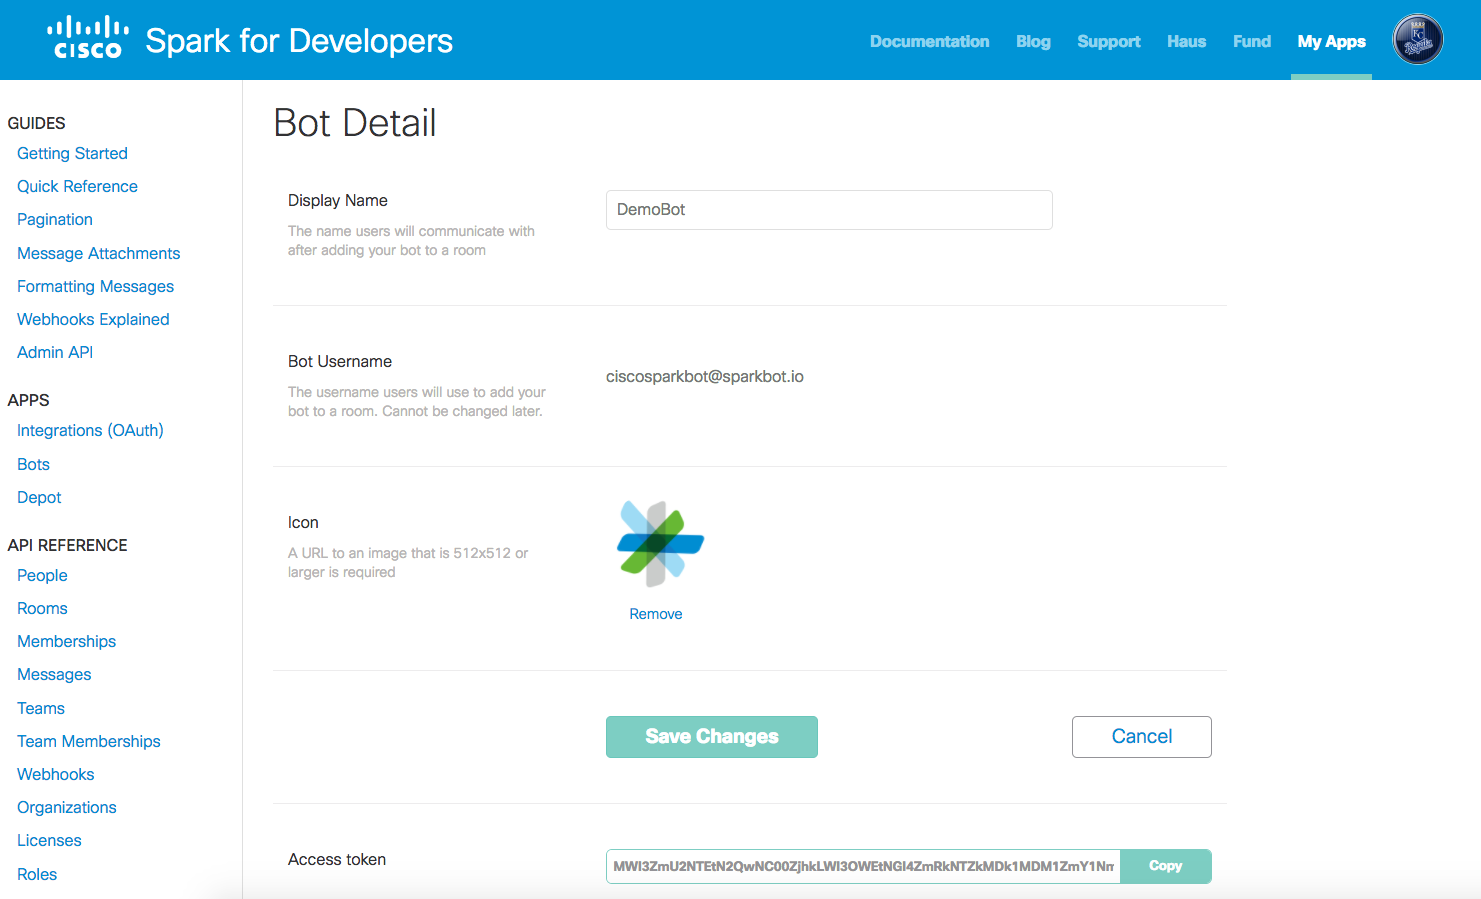Screen dimensions: 1481x899
Task: Click the Cisco logo in header
Action: click(88, 38)
